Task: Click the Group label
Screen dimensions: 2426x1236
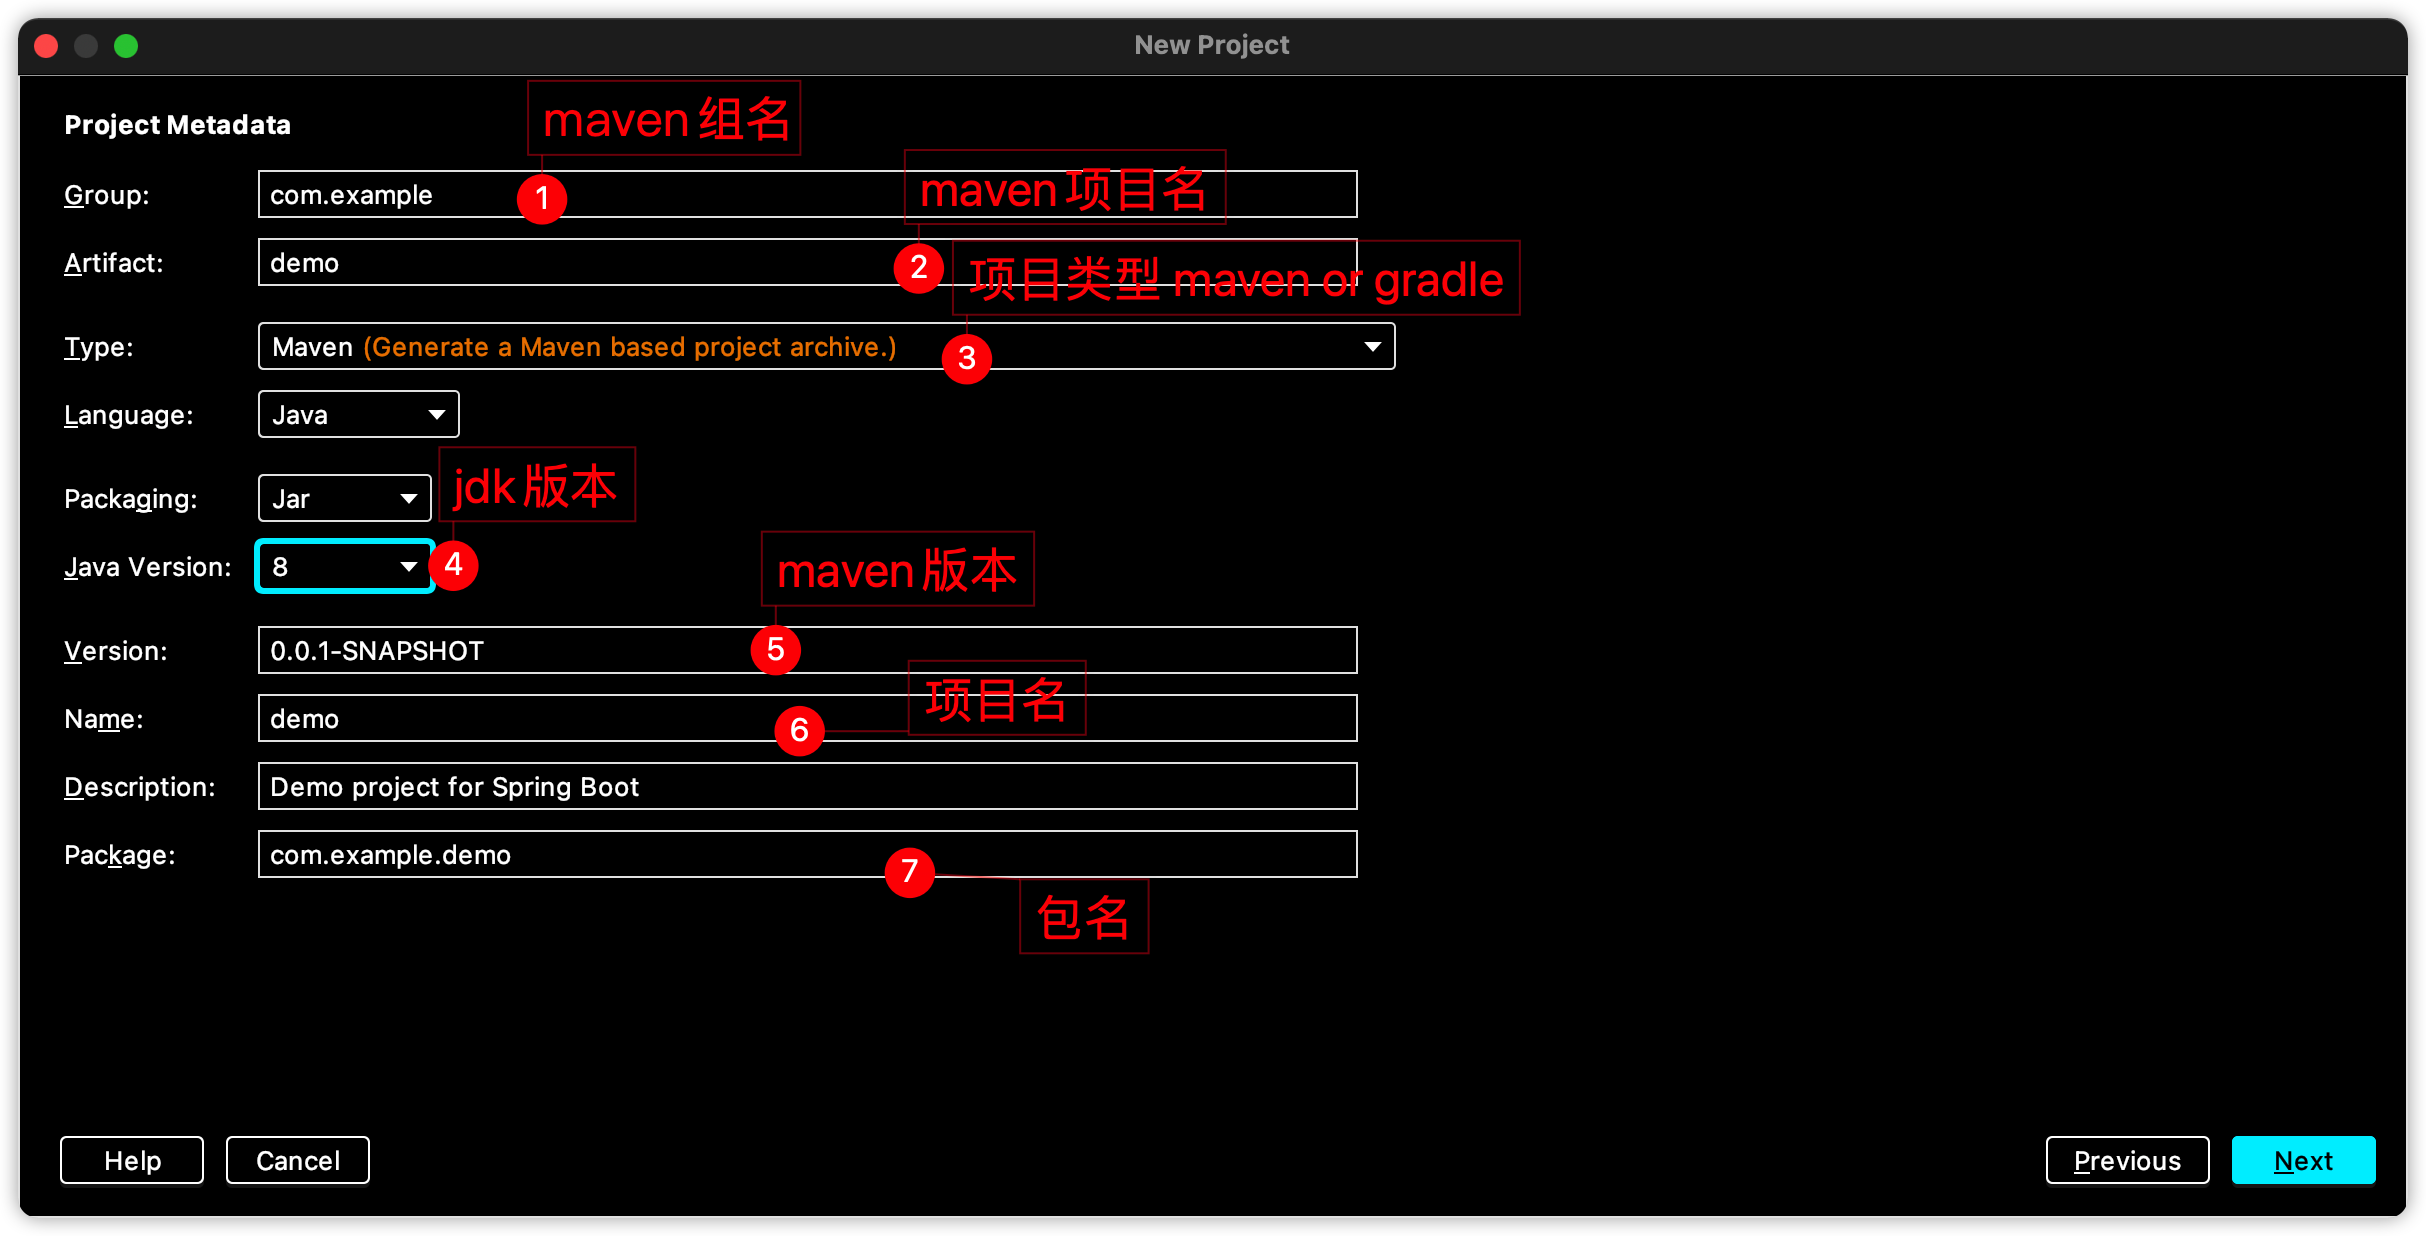Action: pyautogui.click(x=106, y=195)
